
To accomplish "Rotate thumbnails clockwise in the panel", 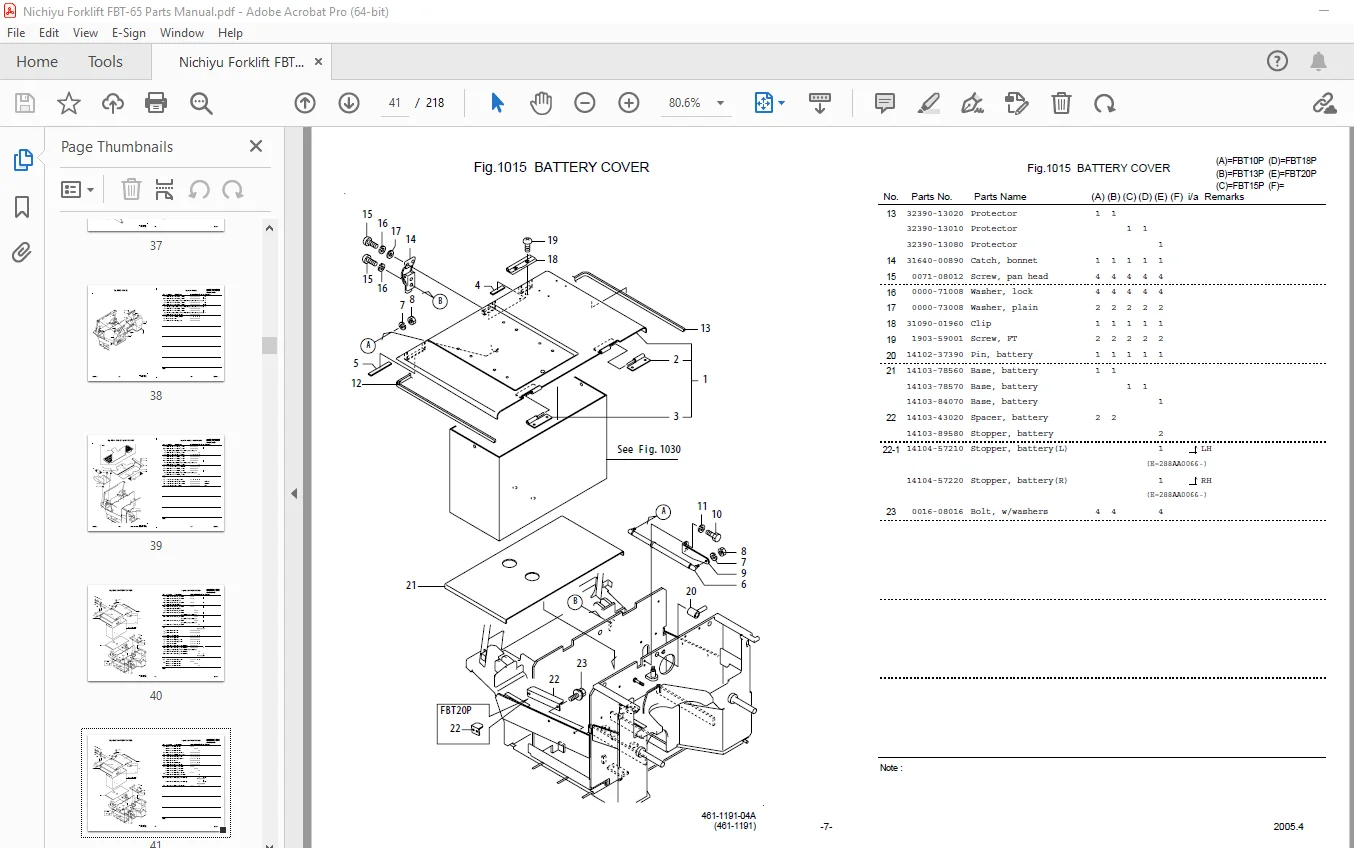I will click(233, 189).
